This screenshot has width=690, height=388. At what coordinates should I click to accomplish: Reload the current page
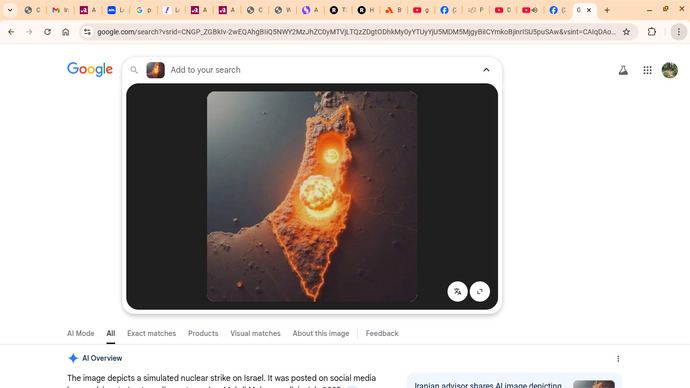[x=47, y=32]
